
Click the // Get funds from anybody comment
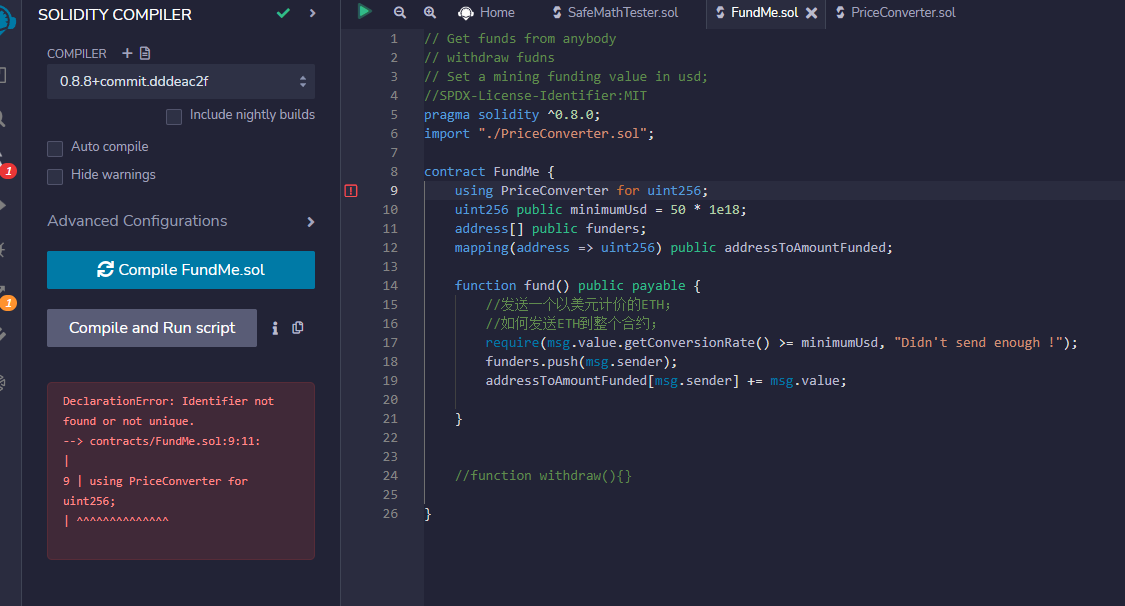(x=520, y=39)
